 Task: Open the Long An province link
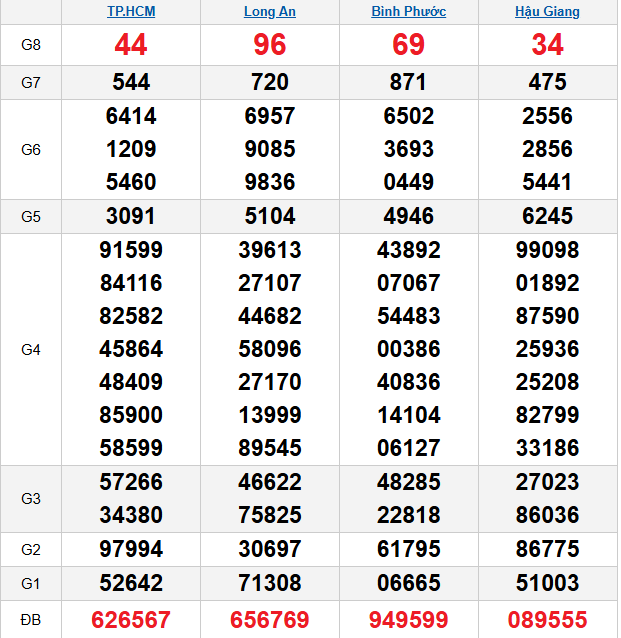click(270, 12)
